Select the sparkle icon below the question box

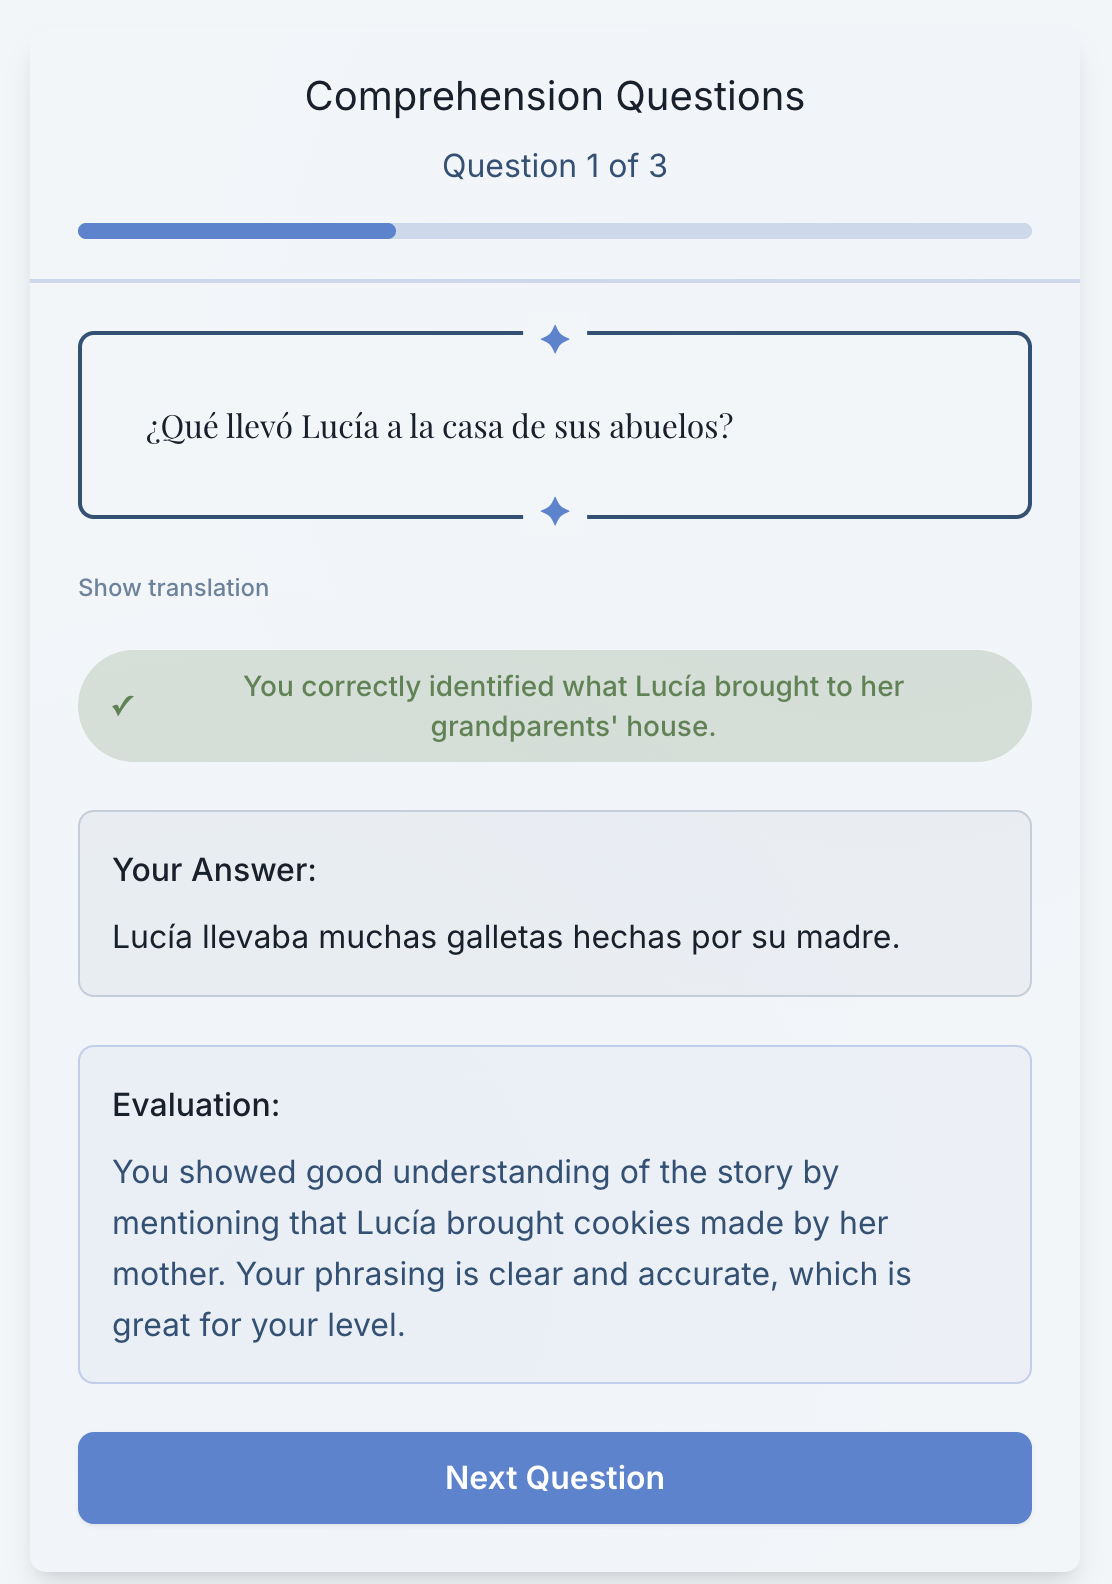555,510
